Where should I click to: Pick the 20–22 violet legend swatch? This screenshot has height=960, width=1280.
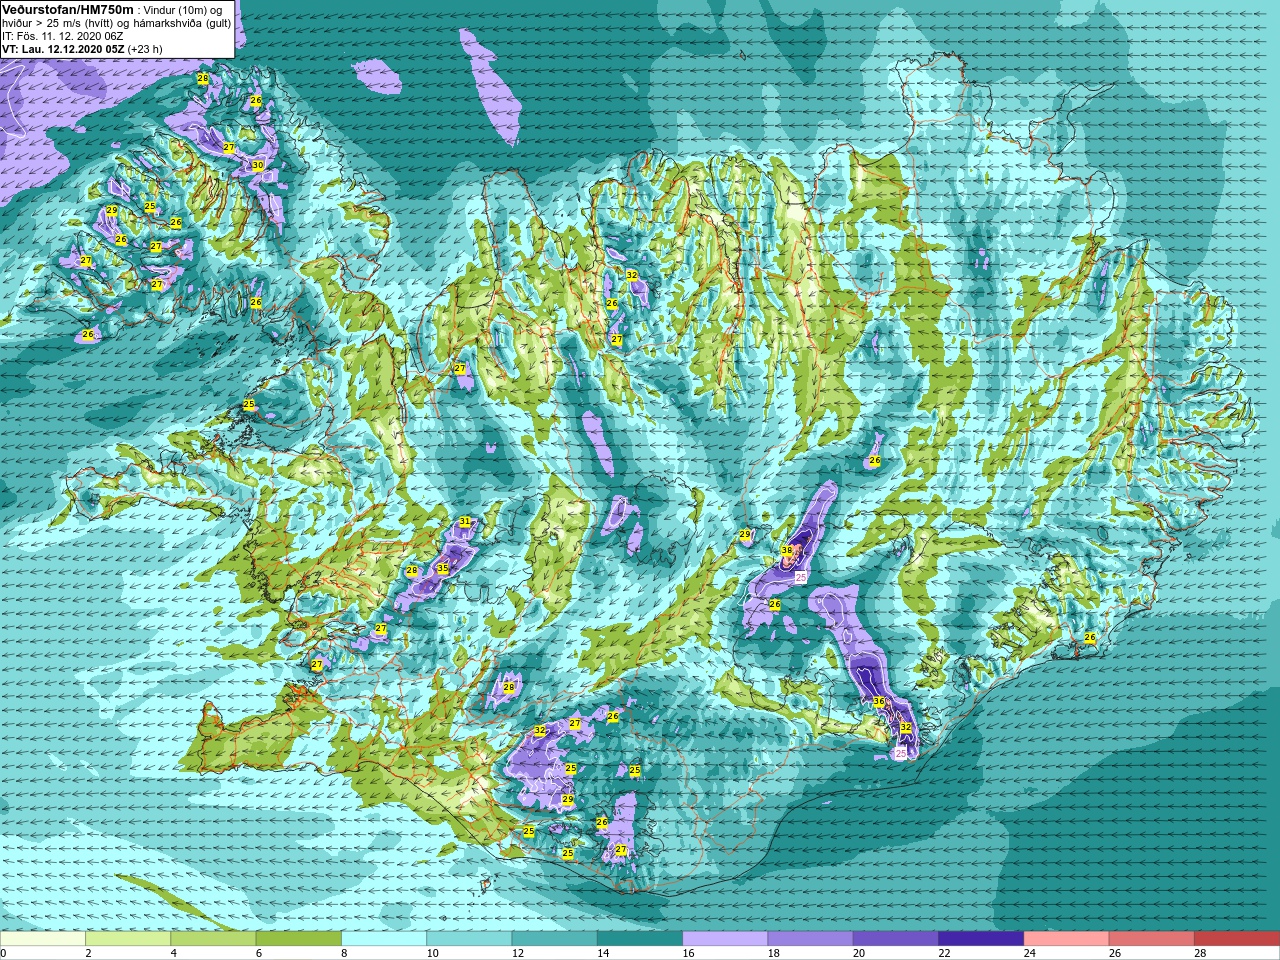(x=896, y=938)
